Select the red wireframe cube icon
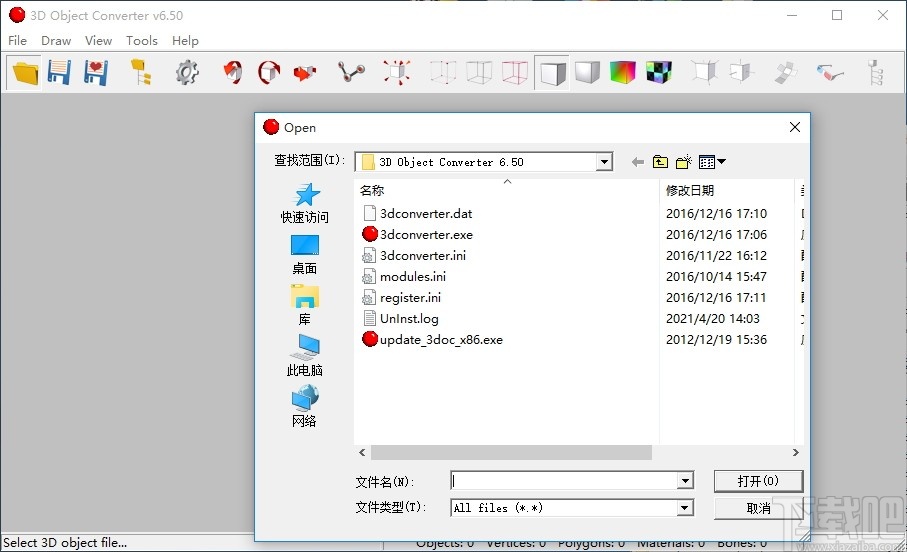Viewport: 907px width, 552px height. click(515, 73)
